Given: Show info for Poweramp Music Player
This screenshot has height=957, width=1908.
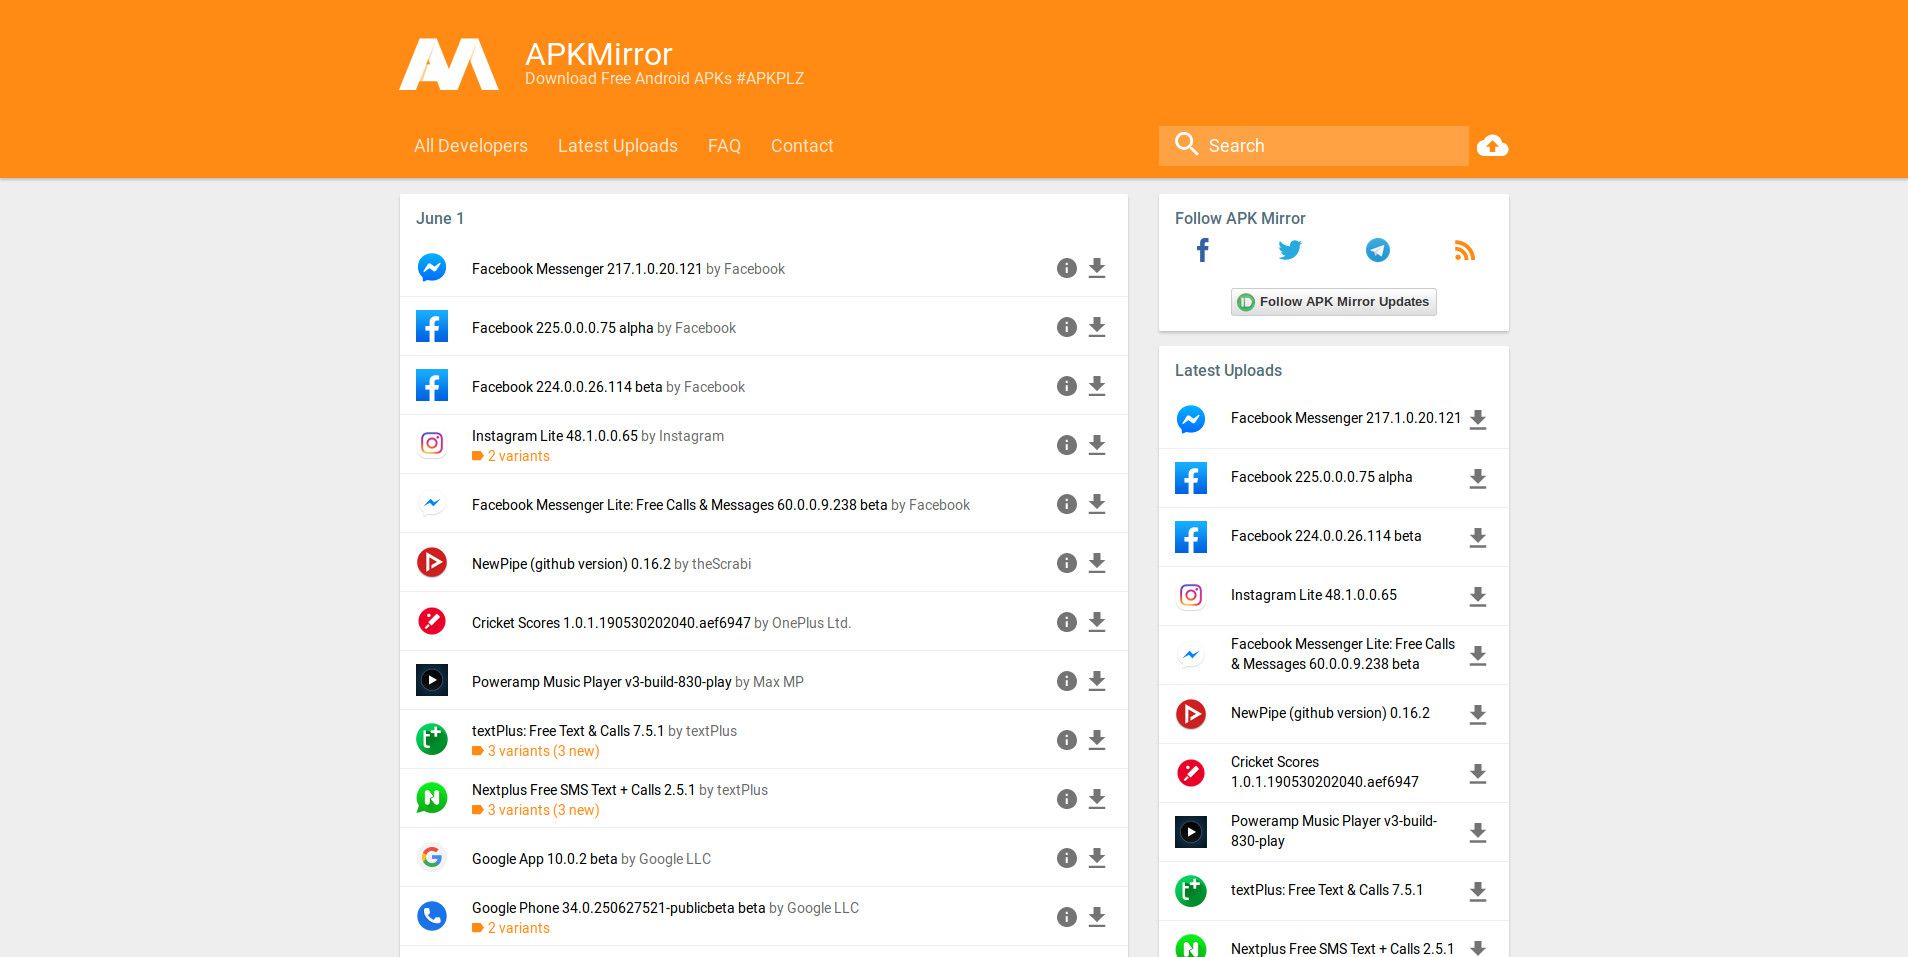Looking at the screenshot, I should tap(1067, 681).
